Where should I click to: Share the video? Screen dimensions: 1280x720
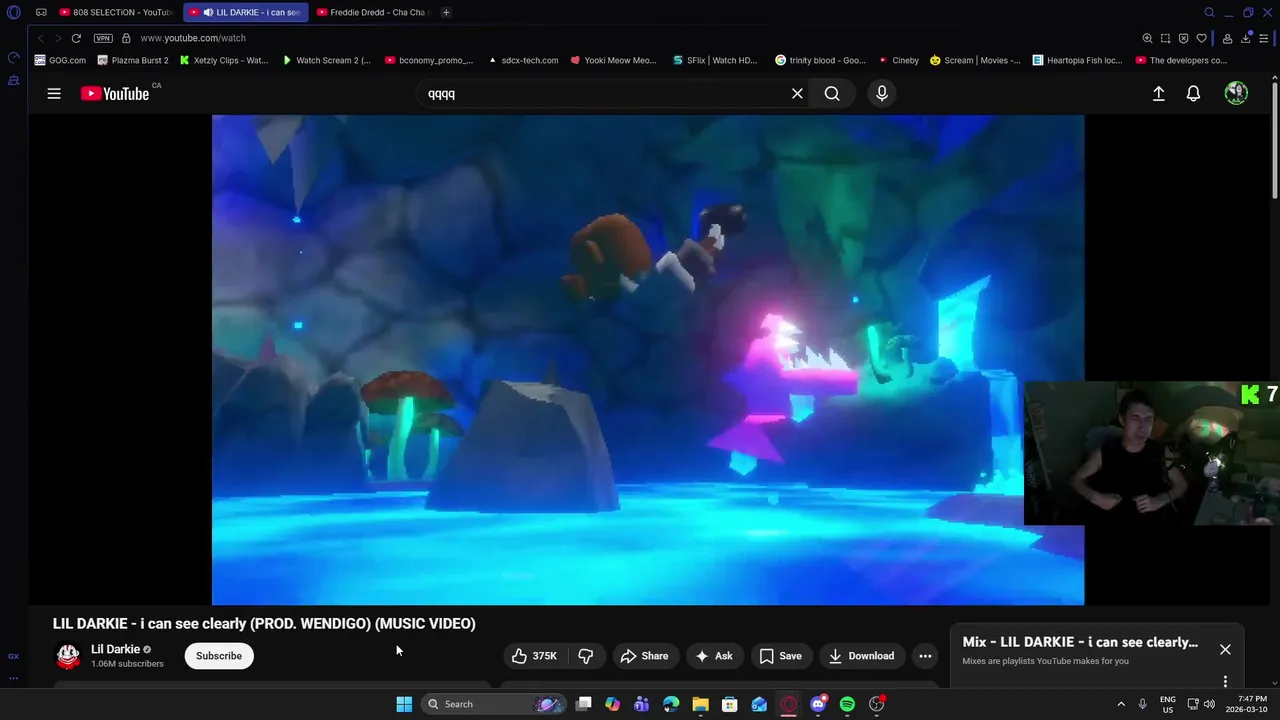[644, 656]
